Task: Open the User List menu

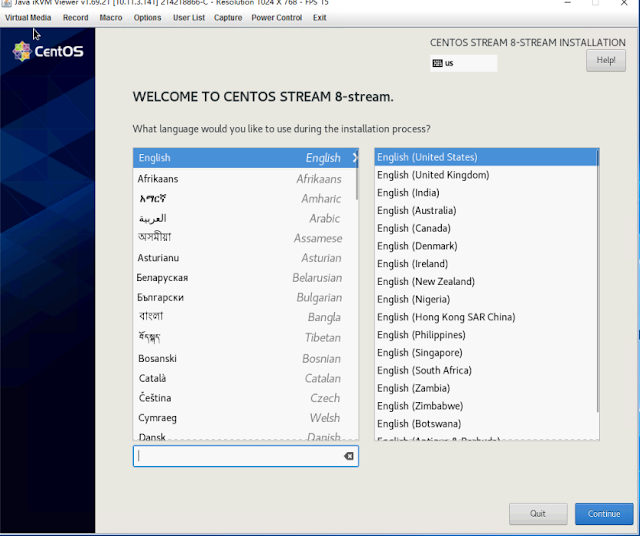Action: point(189,18)
